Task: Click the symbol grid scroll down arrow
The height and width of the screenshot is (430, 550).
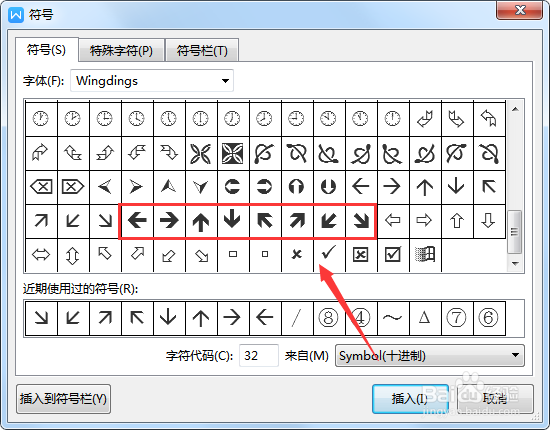Action: coord(515,263)
